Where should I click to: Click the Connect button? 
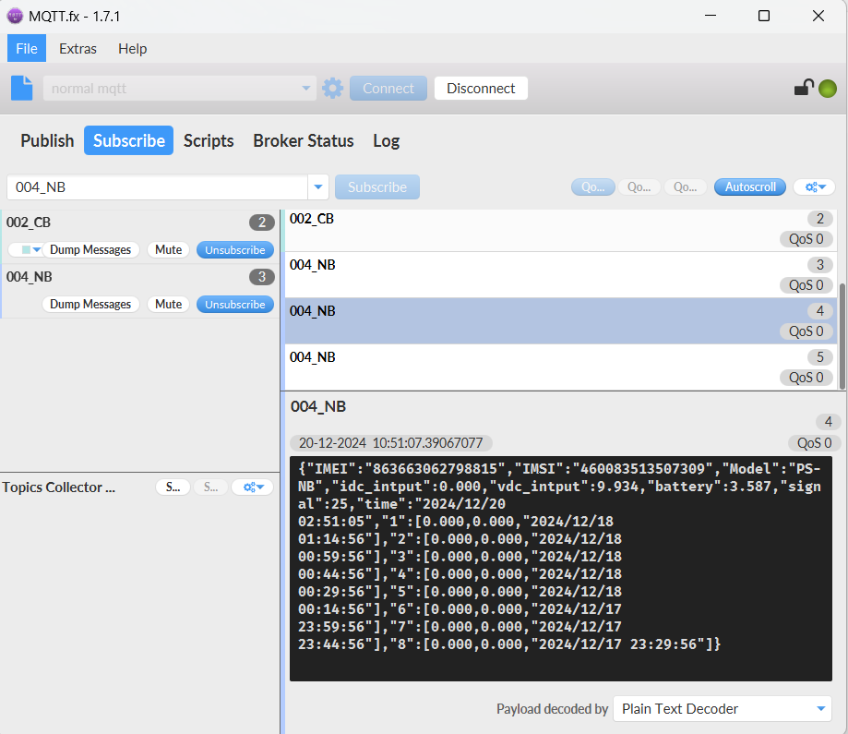388,88
